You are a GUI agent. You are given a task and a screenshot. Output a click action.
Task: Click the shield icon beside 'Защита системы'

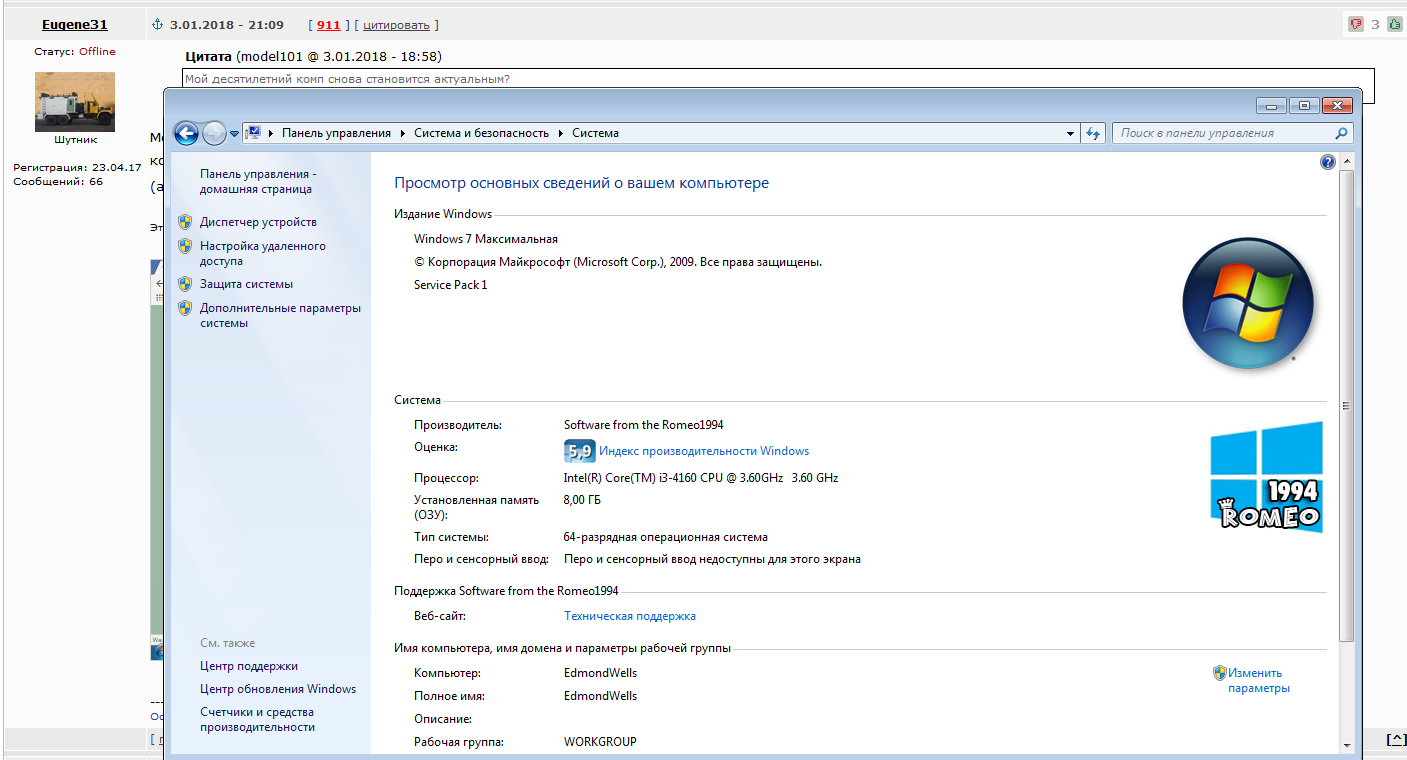click(185, 284)
